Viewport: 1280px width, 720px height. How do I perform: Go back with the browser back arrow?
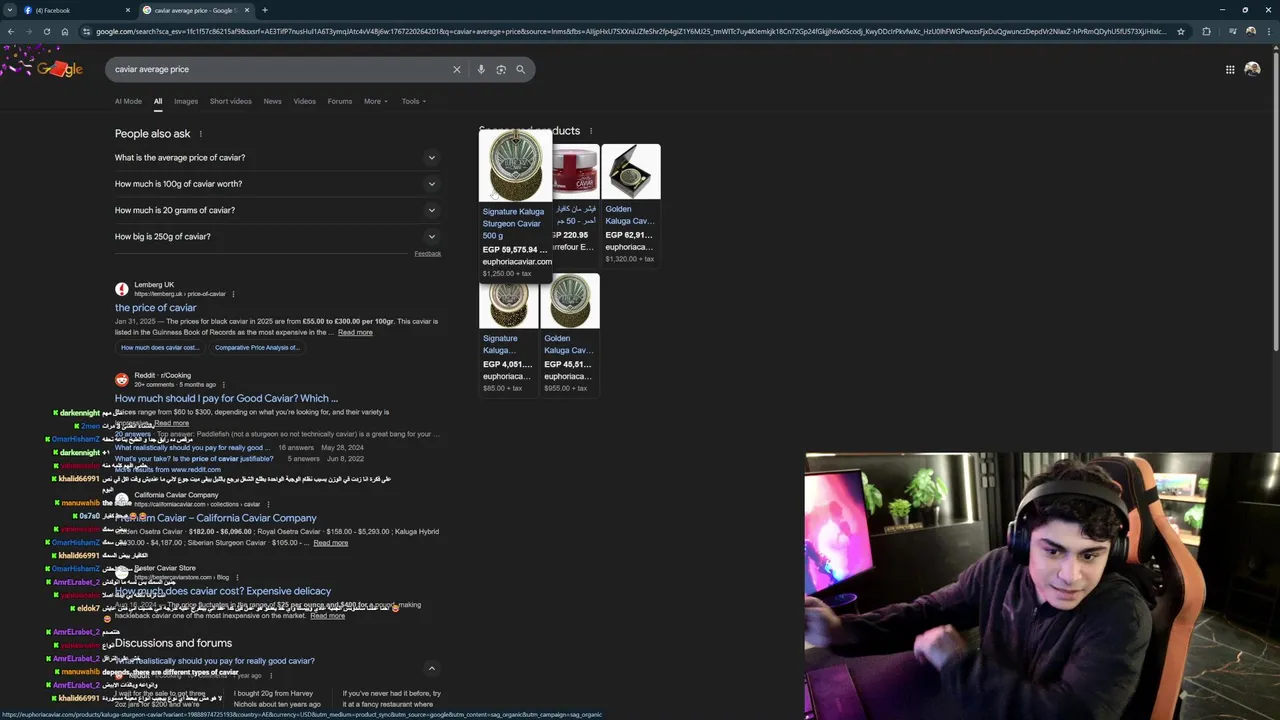[x=10, y=31]
